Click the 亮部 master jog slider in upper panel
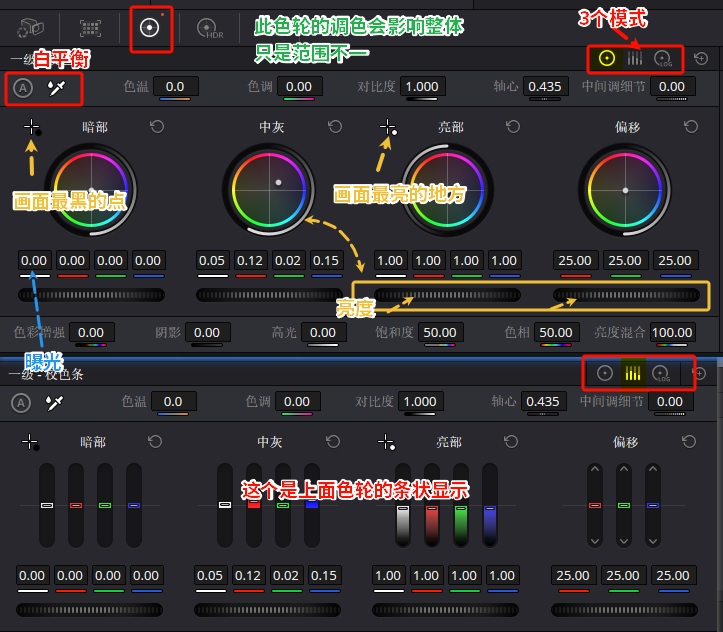Image resolution: width=723 pixels, height=632 pixels. point(447,295)
